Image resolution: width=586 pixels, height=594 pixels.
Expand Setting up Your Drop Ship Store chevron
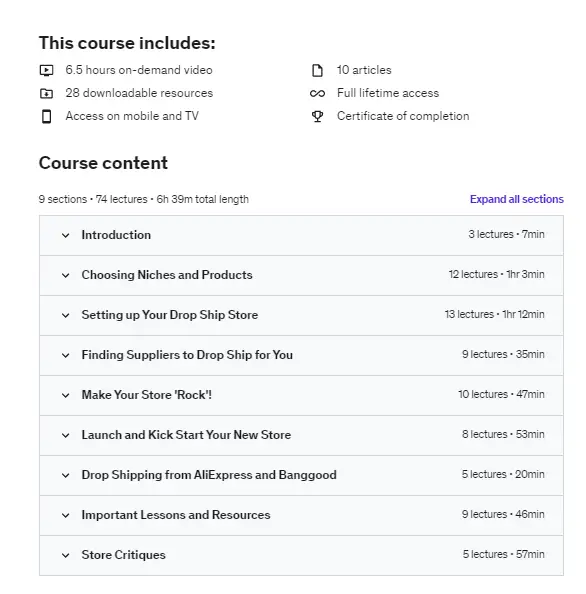pos(66,316)
